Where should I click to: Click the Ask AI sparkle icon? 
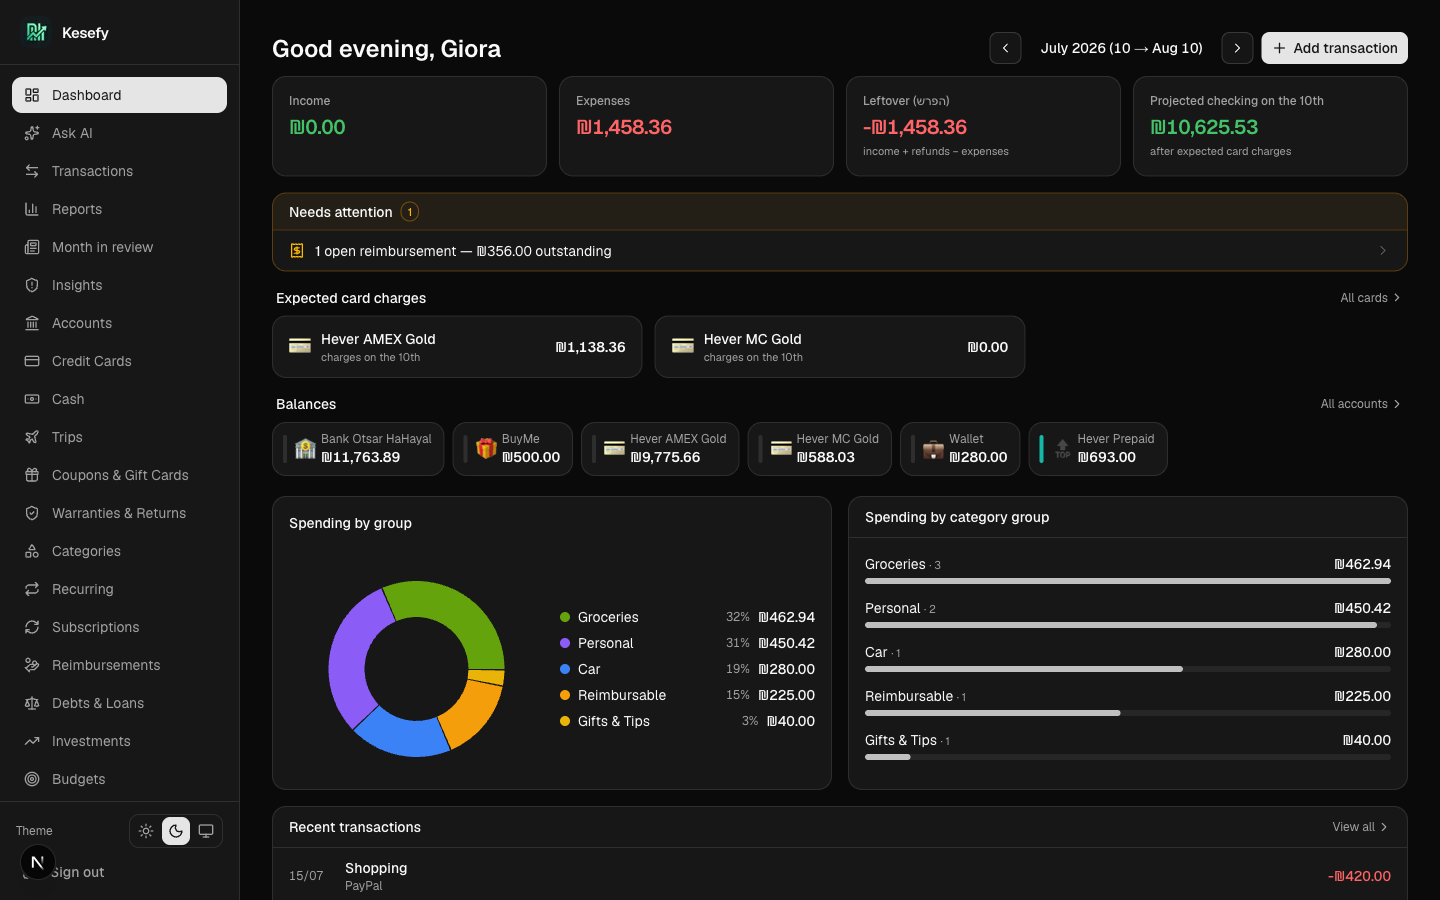tap(32, 133)
